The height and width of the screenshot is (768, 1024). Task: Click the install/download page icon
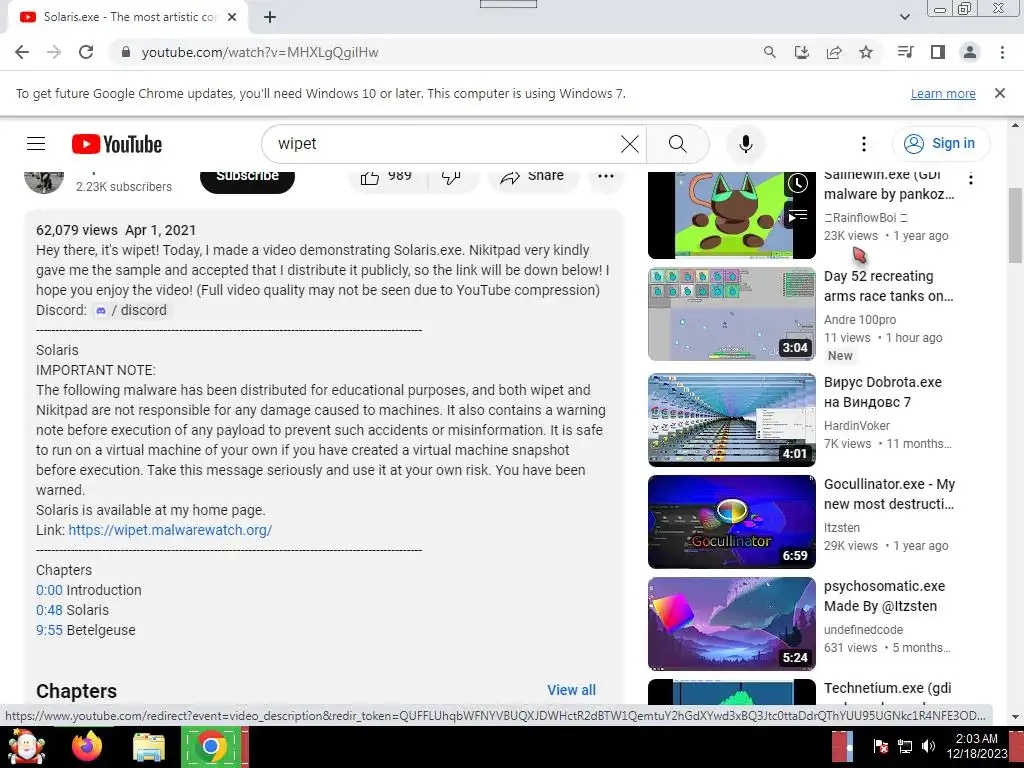coord(801,52)
